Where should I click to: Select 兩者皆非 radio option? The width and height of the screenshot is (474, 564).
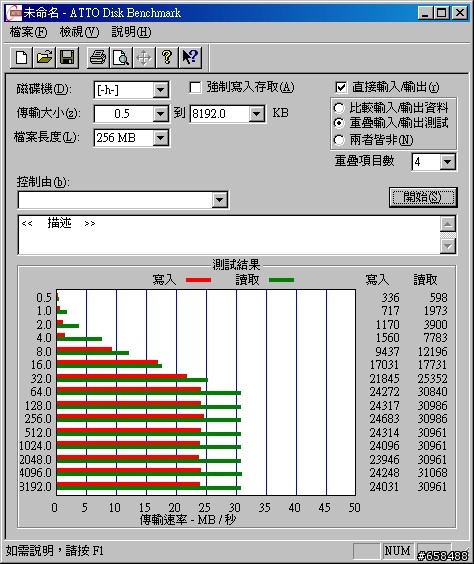[x=339, y=140]
